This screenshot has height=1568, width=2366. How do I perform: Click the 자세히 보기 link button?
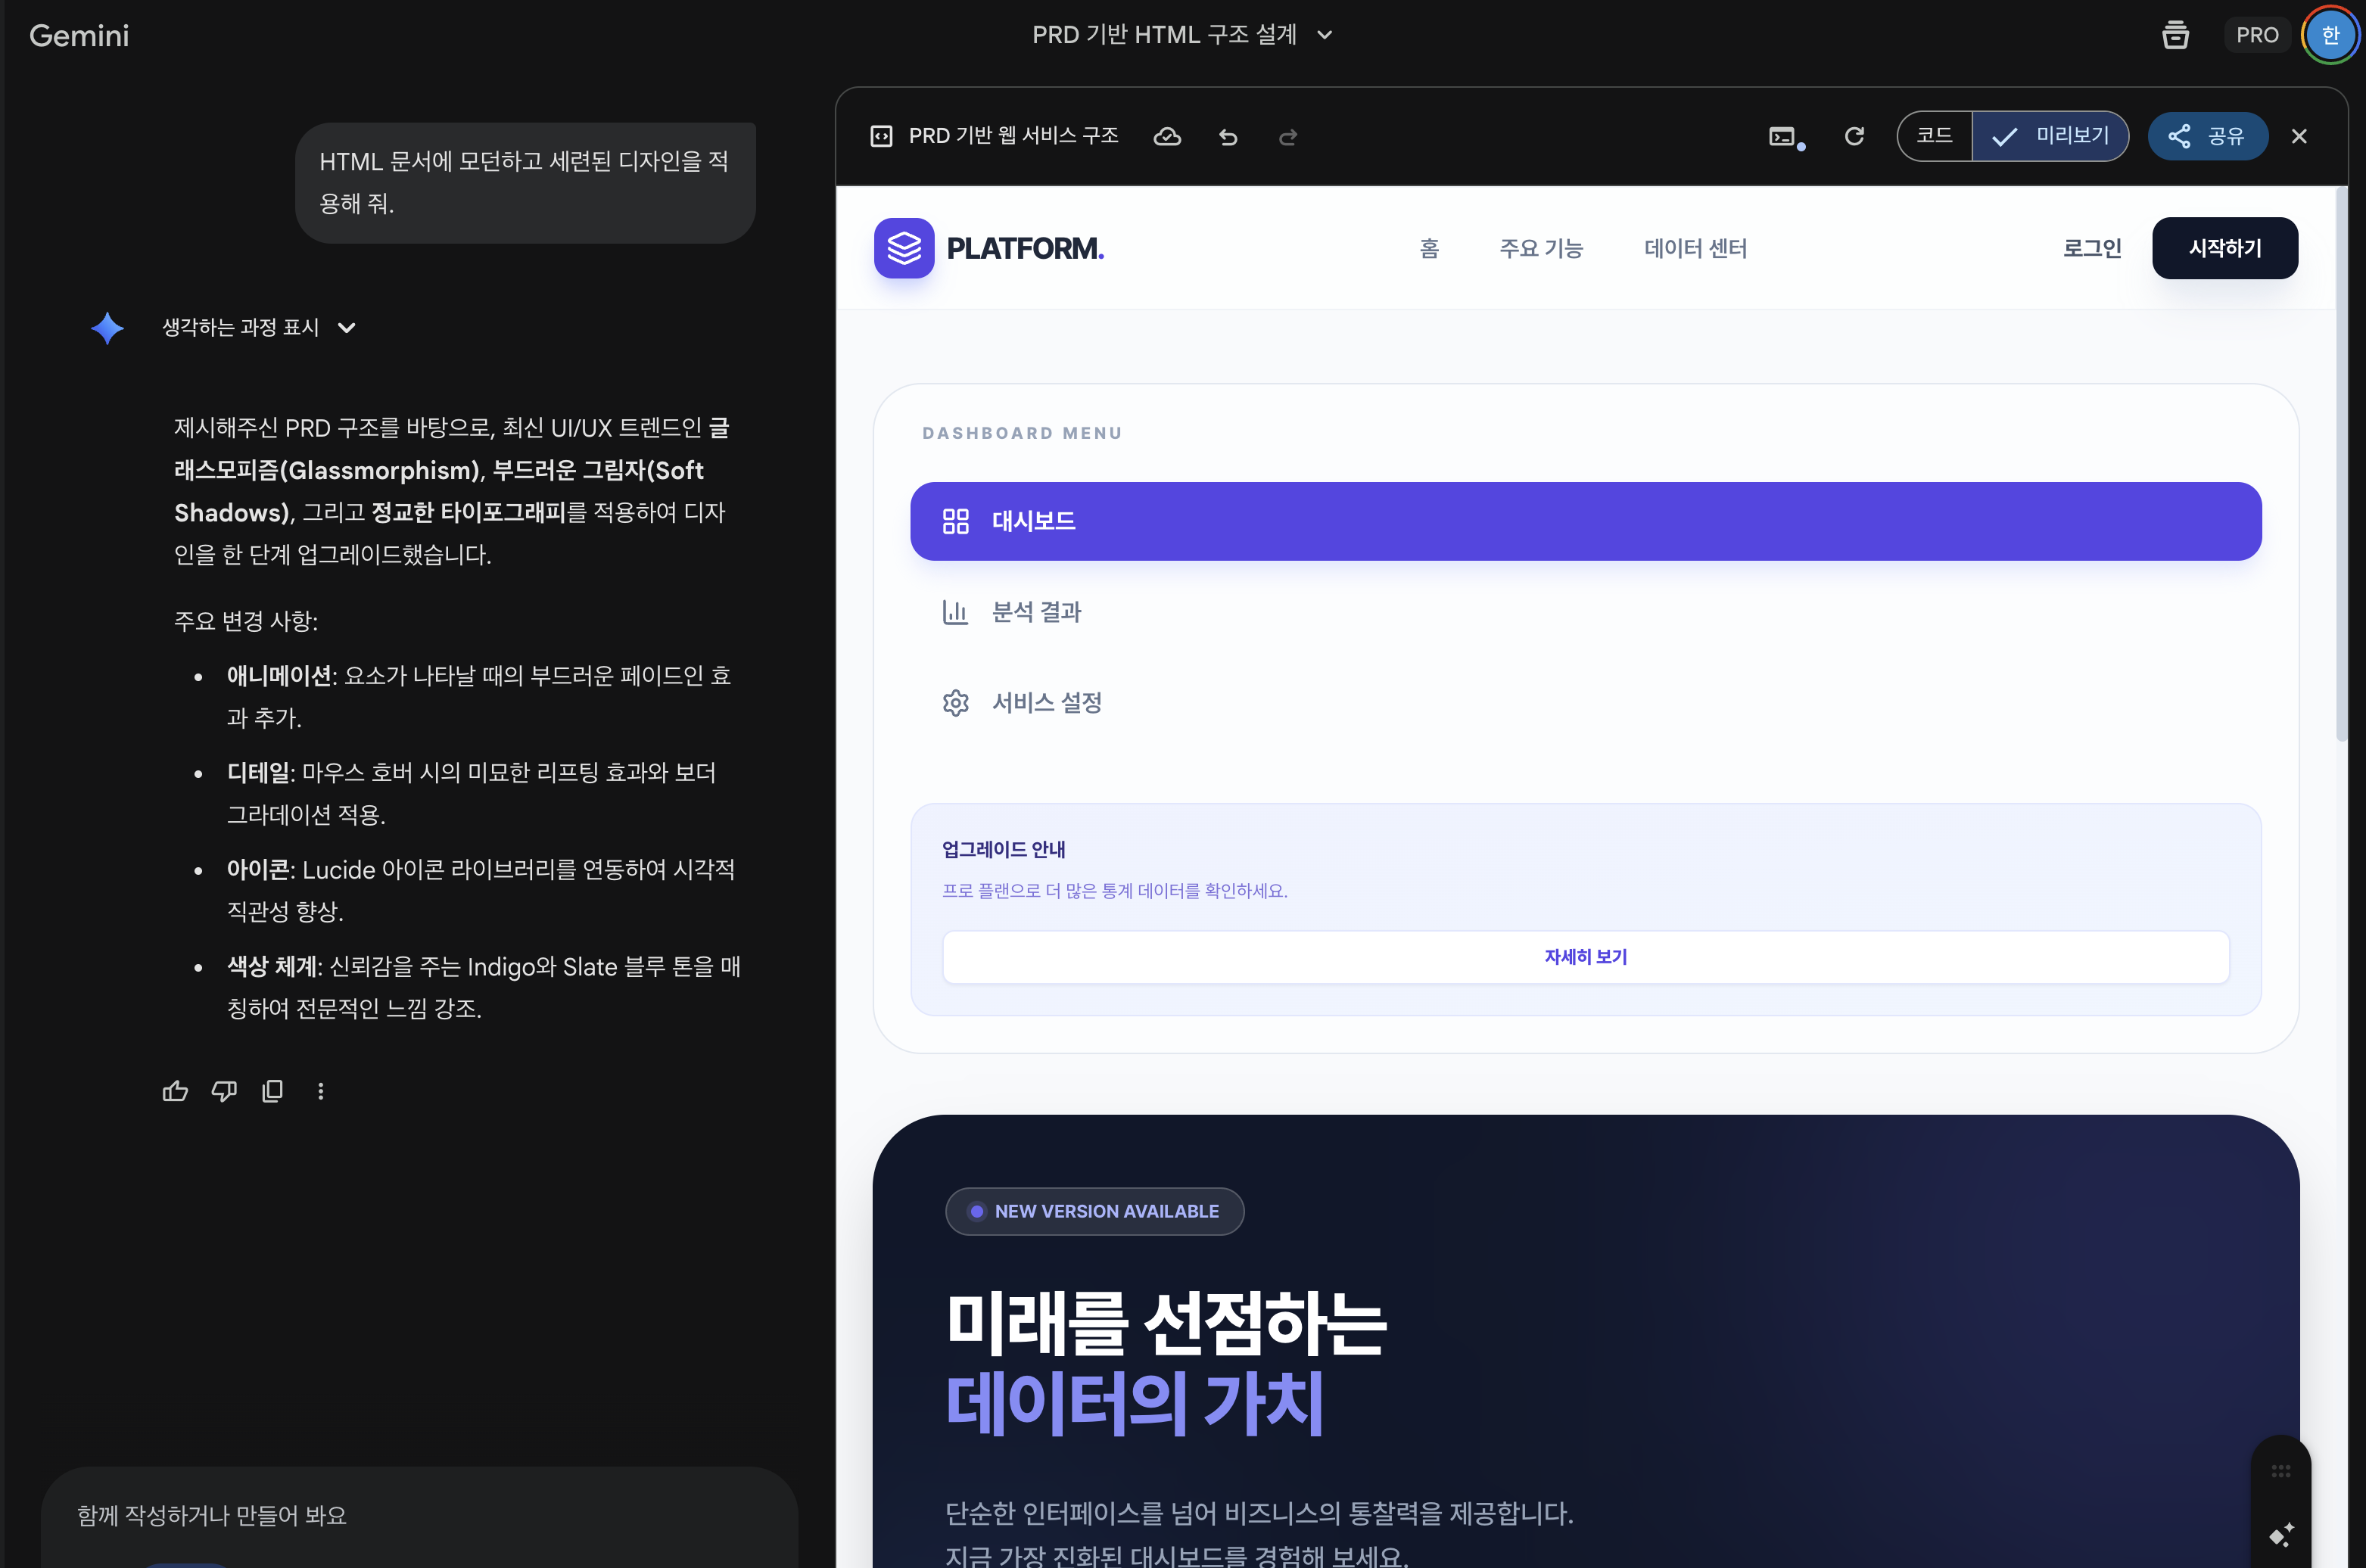click(x=1585, y=957)
